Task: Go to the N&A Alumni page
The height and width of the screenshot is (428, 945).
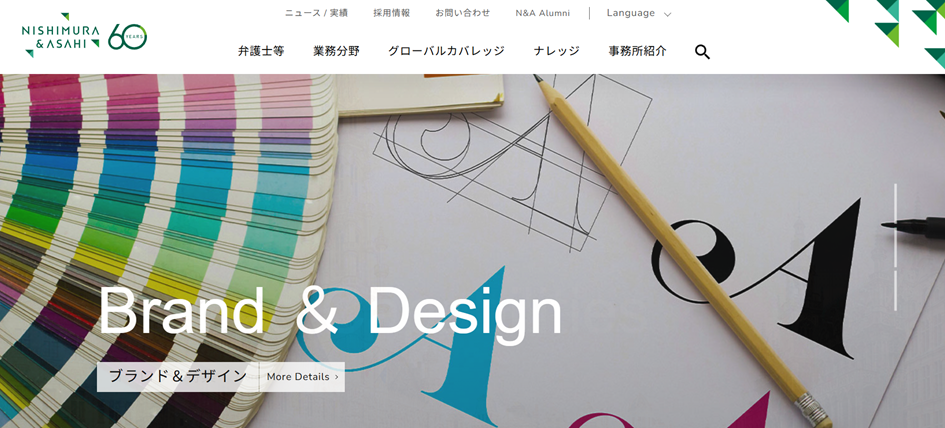Action: click(542, 13)
